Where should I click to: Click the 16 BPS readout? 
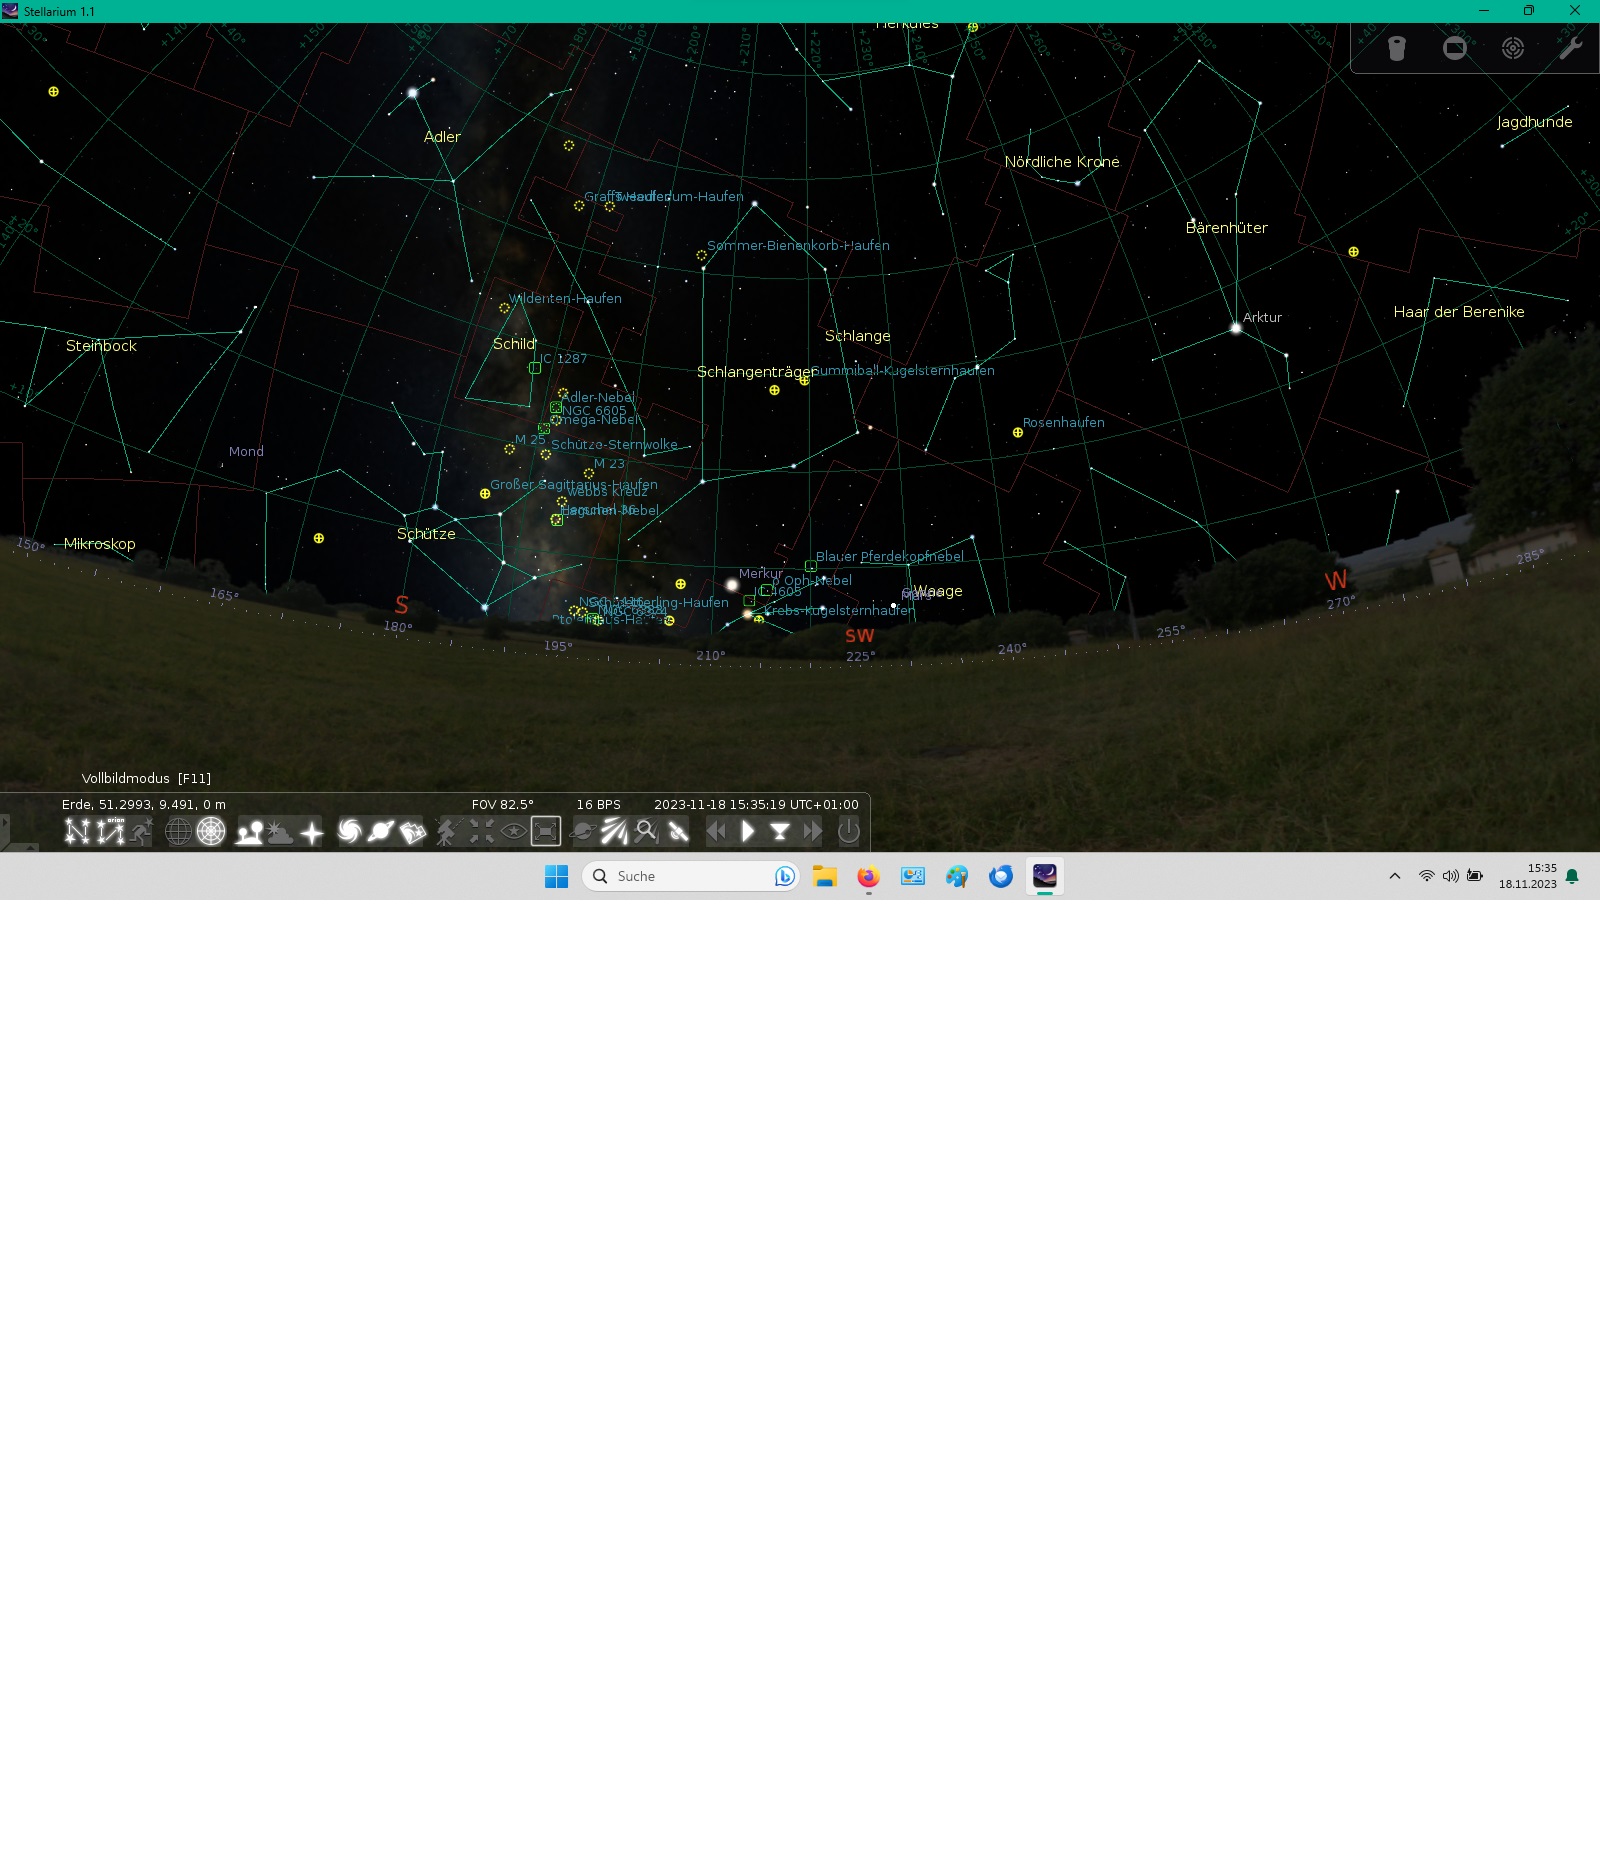coord(598,804)
